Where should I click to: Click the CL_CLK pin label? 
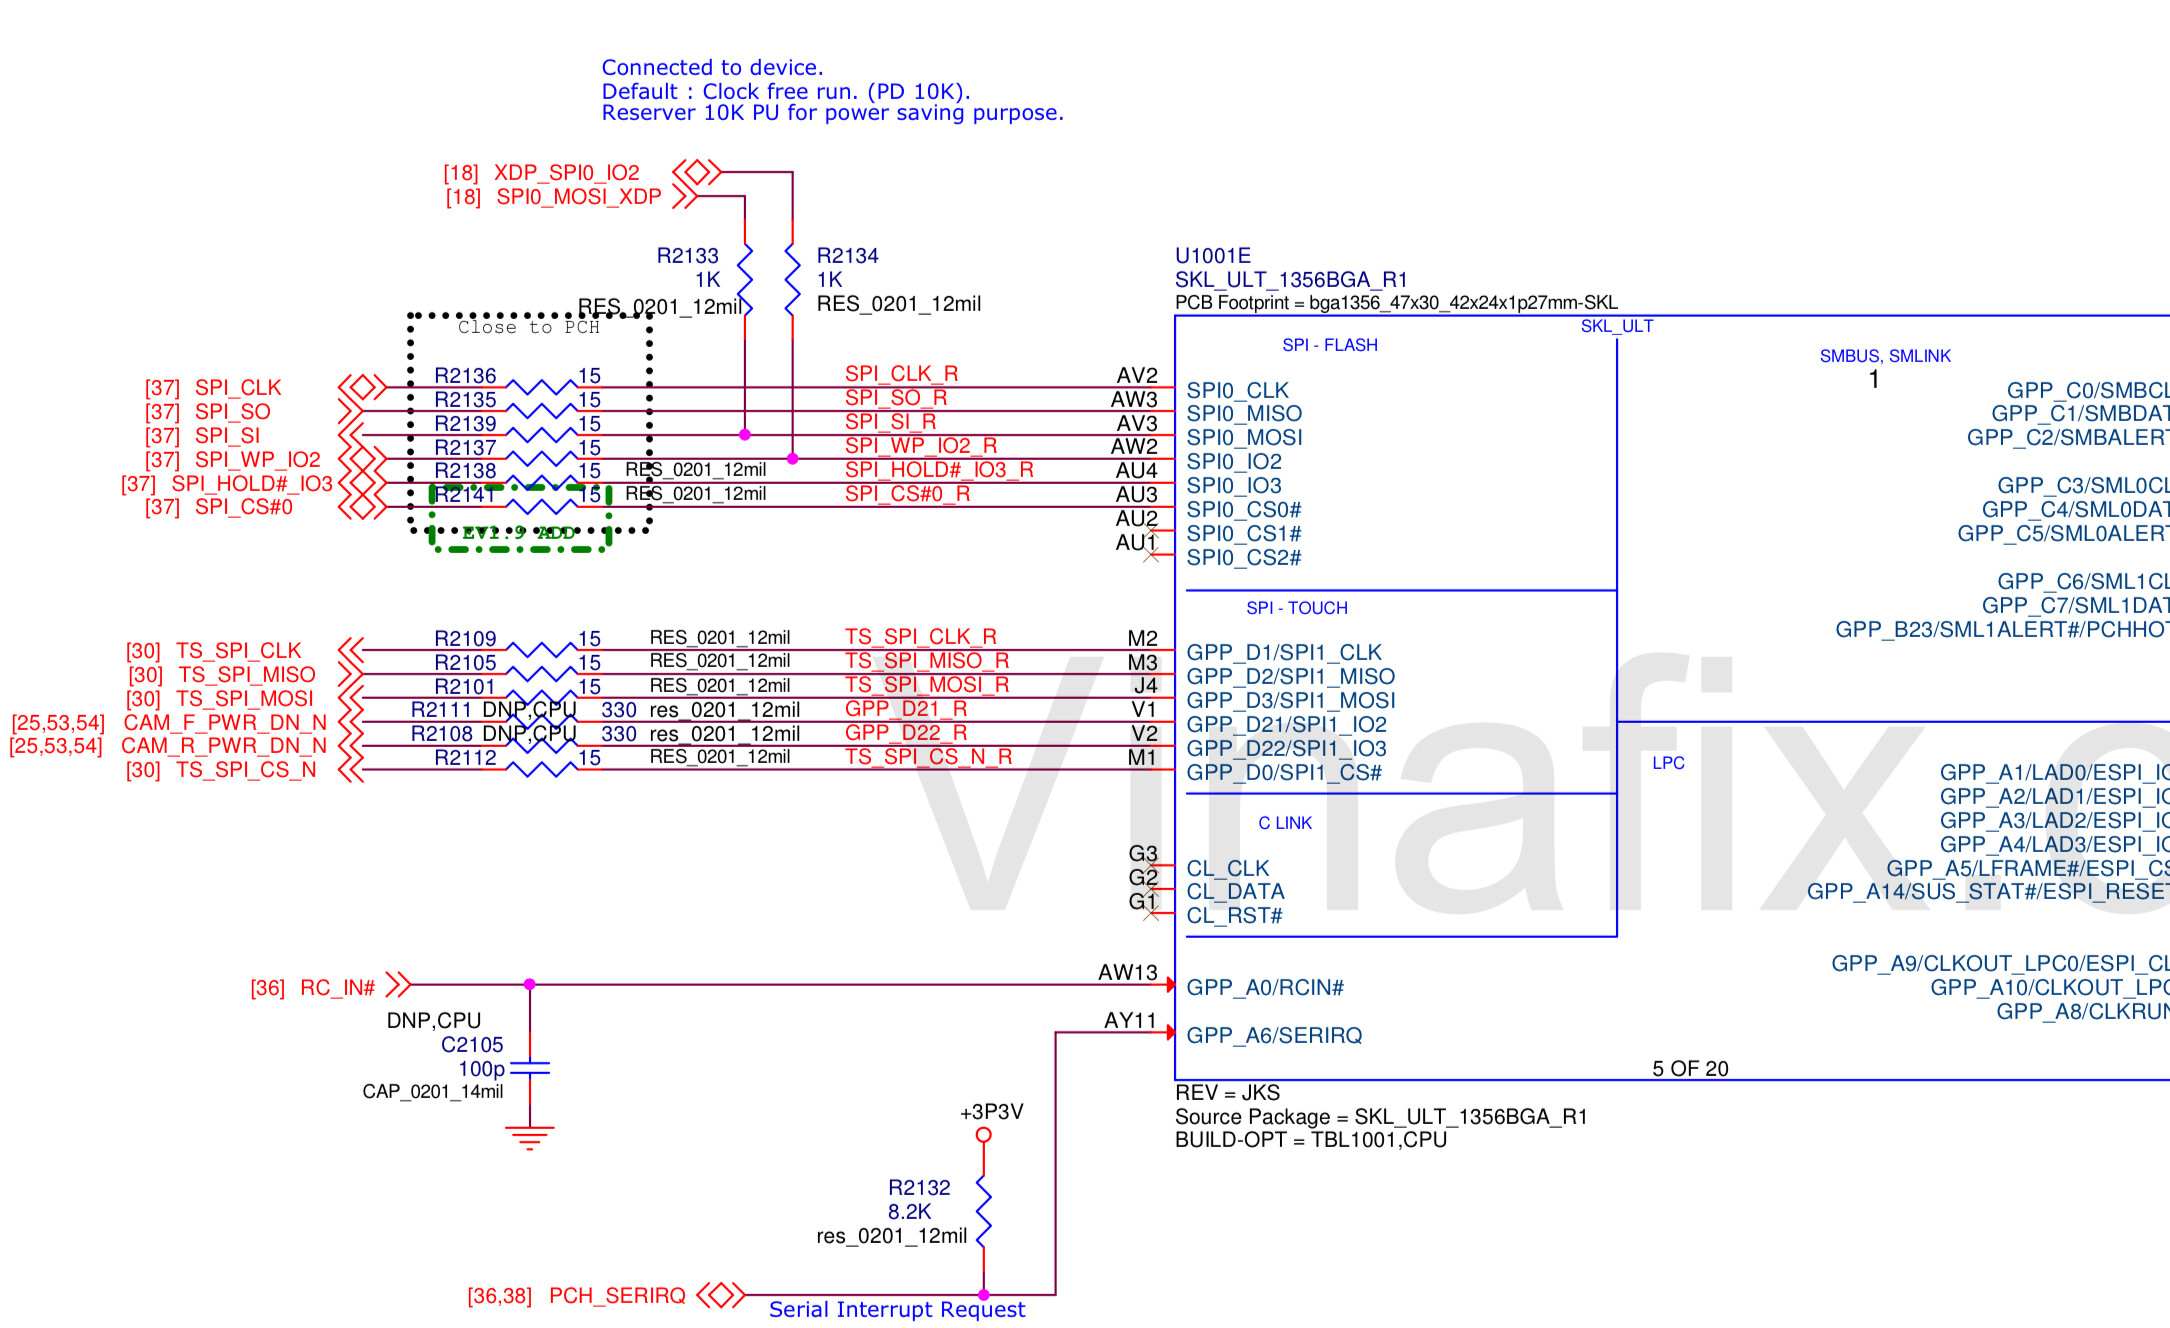[x=1227, y=868]
